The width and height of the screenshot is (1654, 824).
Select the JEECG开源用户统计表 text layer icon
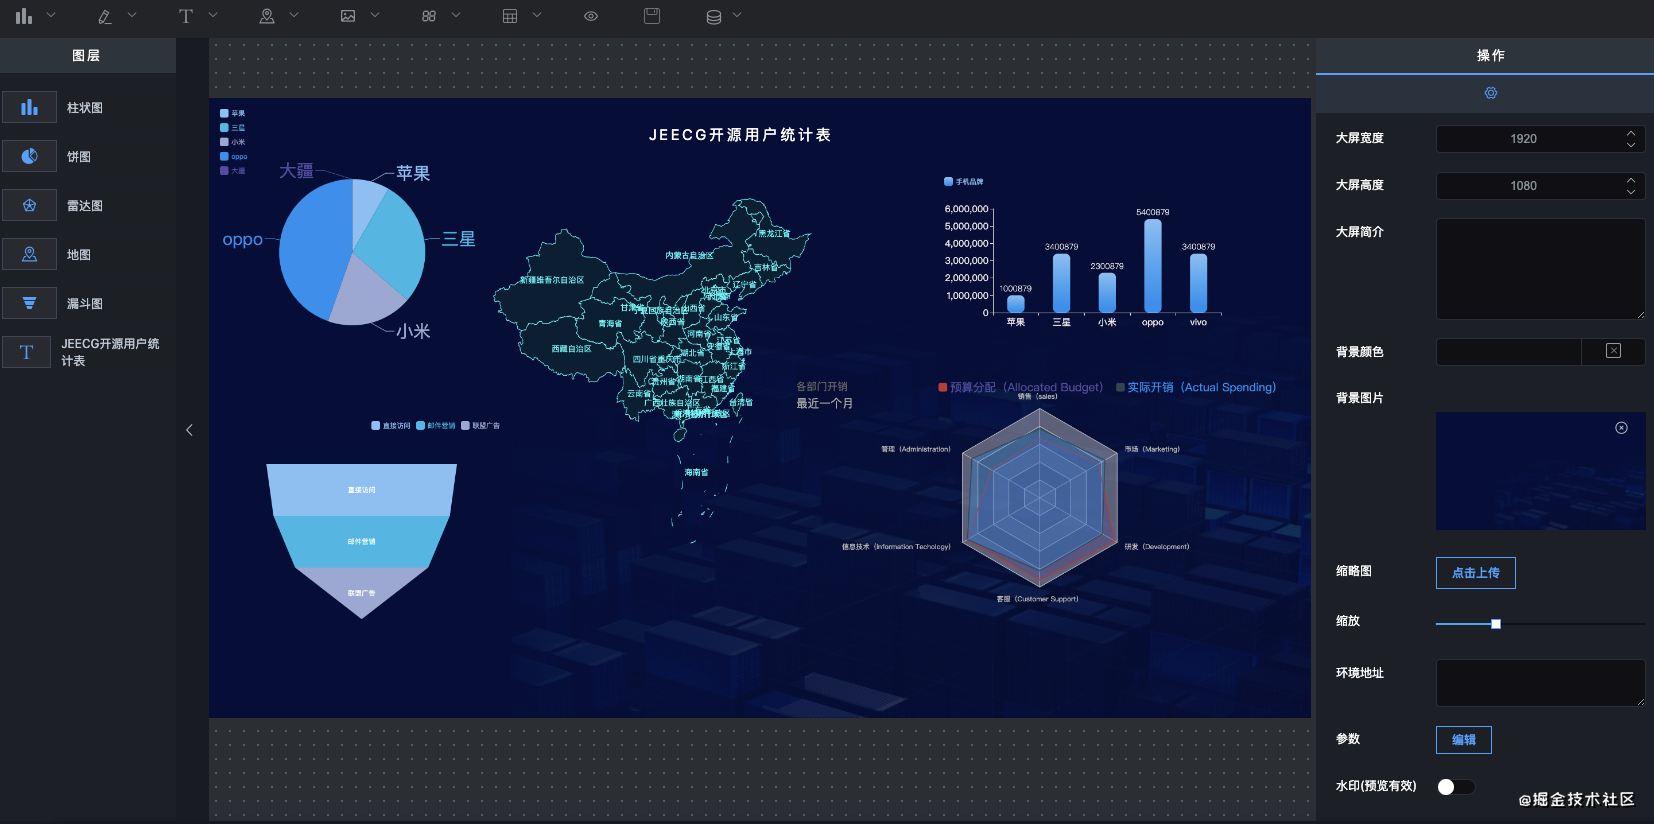(27, 352)
